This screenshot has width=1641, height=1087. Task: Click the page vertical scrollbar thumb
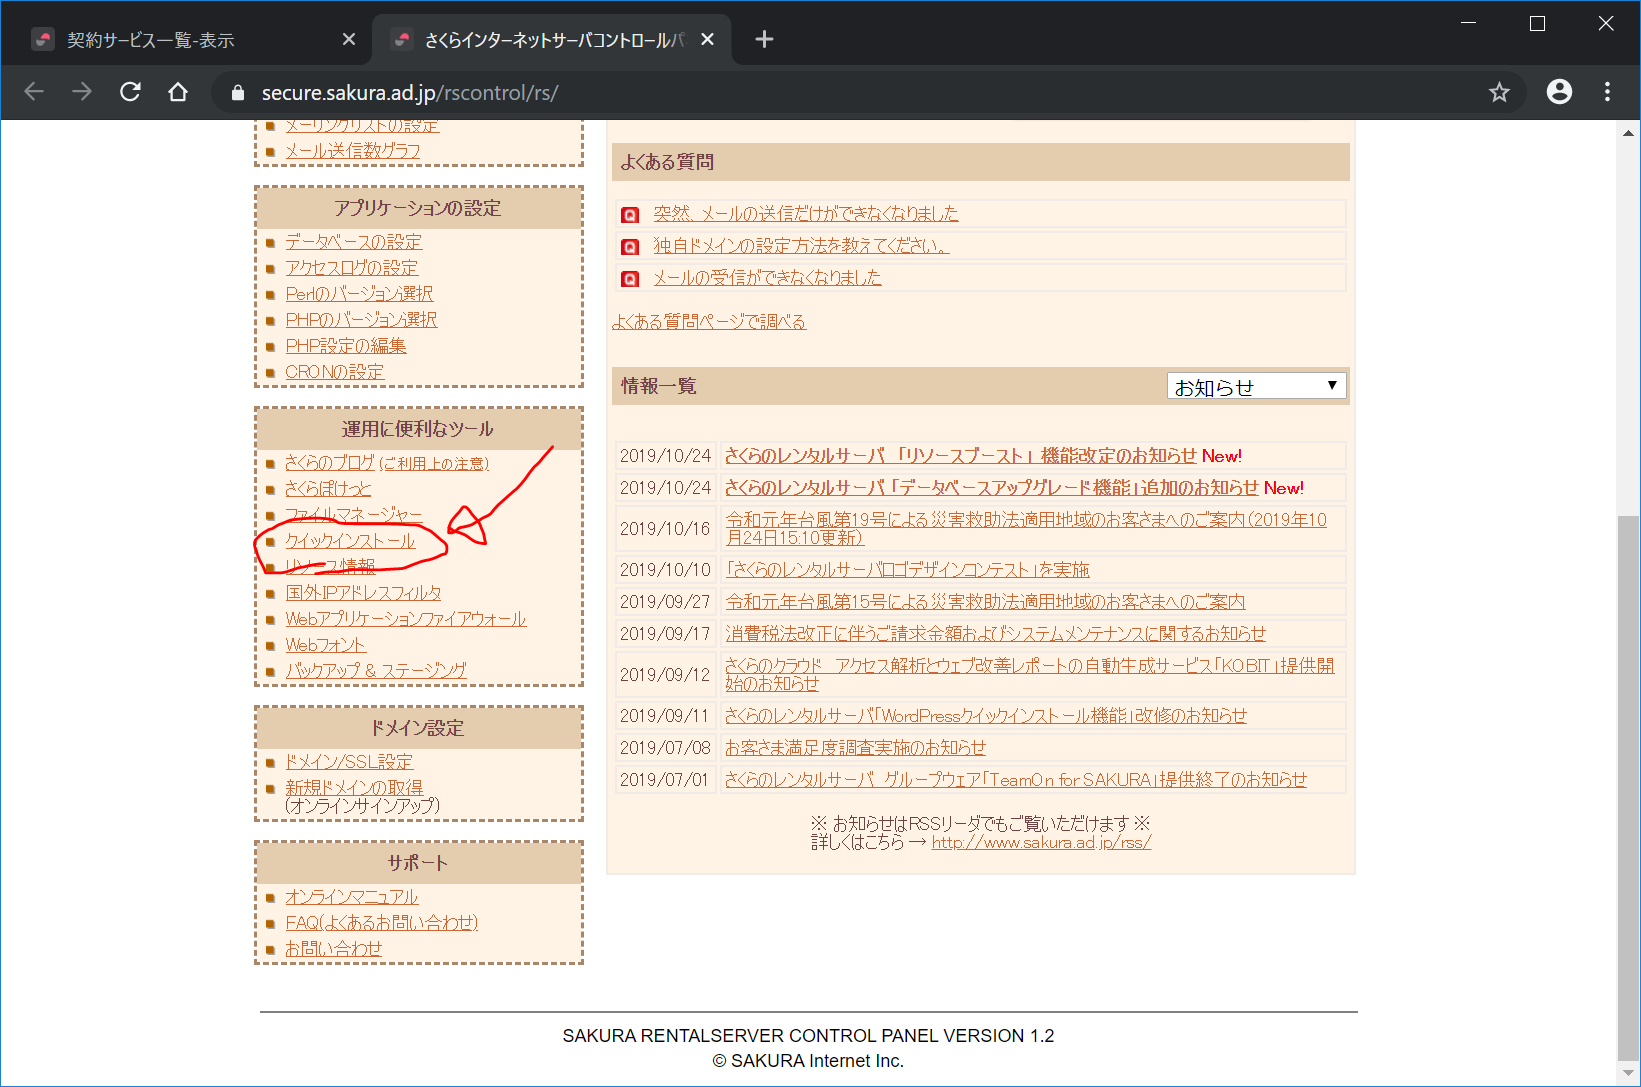coord(1628,788)
